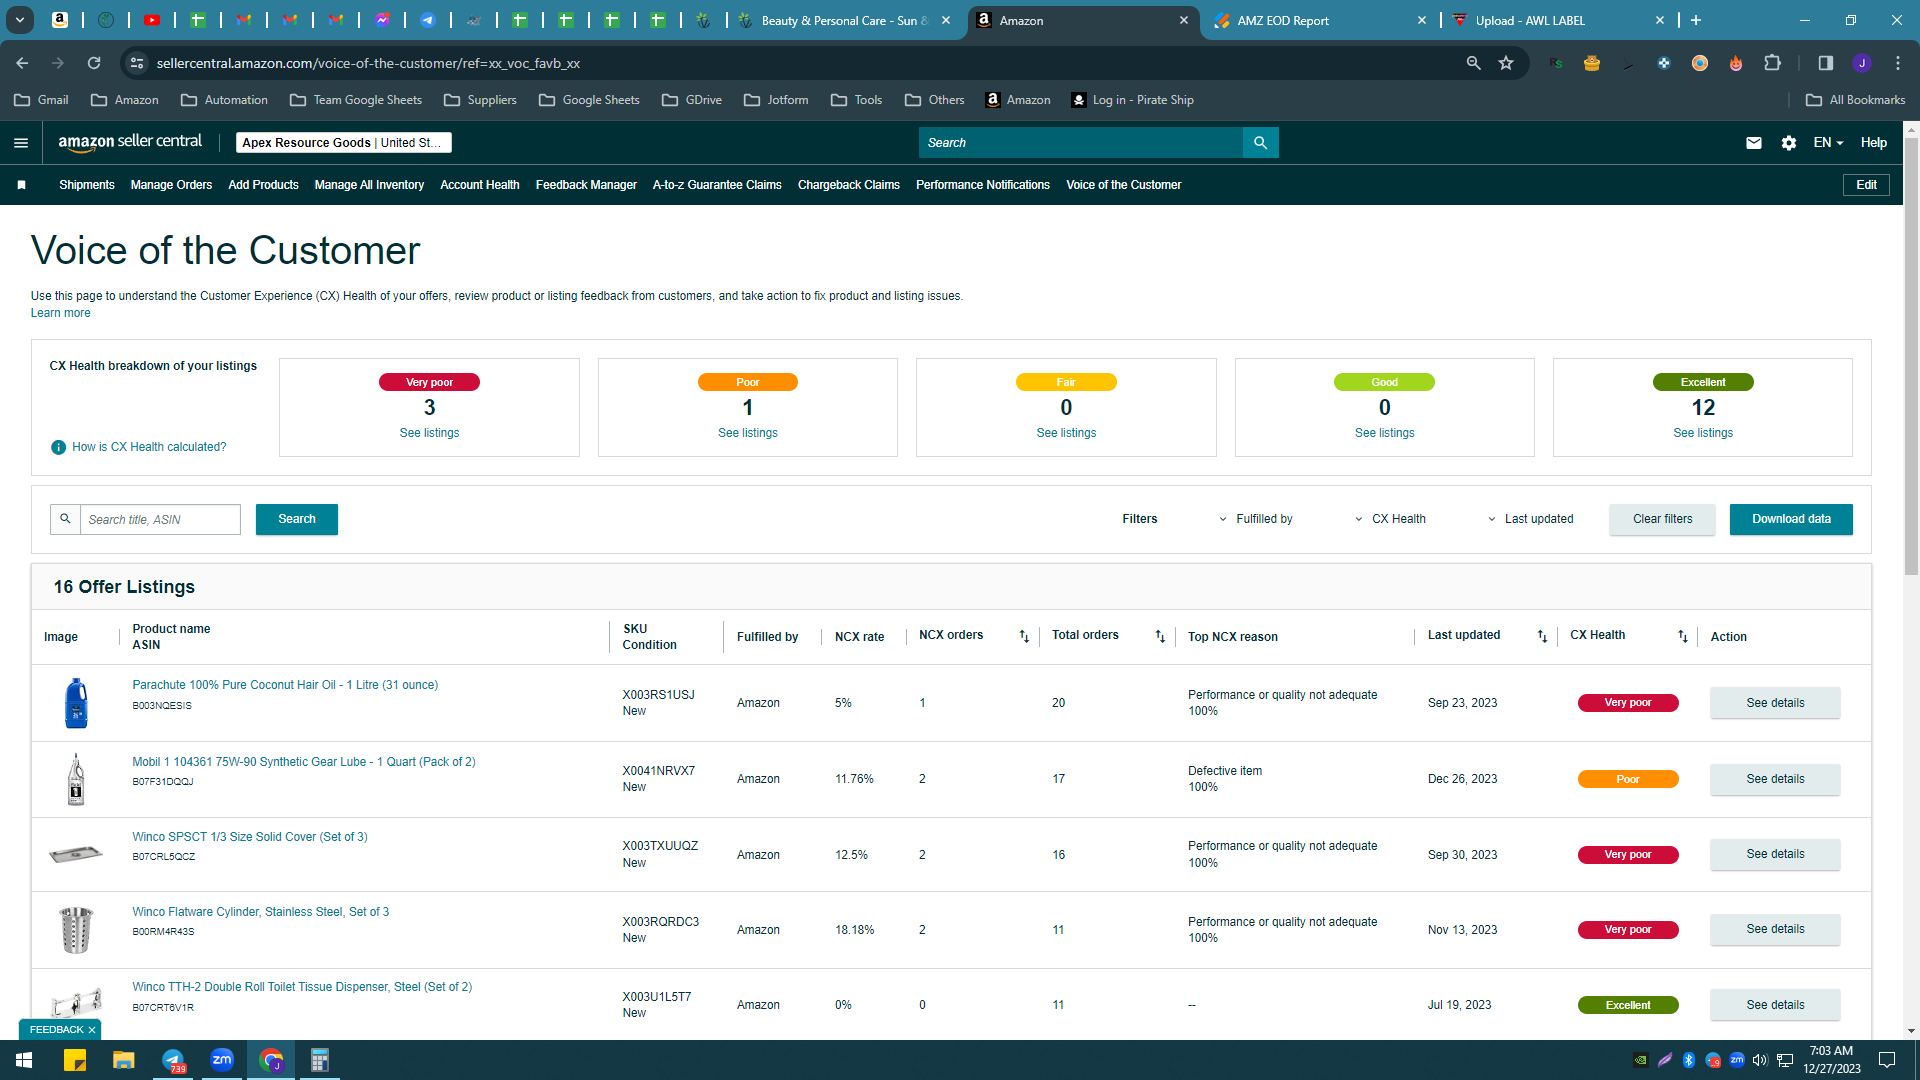
Task: Click the bookmark flag icon in the favorites bar
Action: [21, 185]
